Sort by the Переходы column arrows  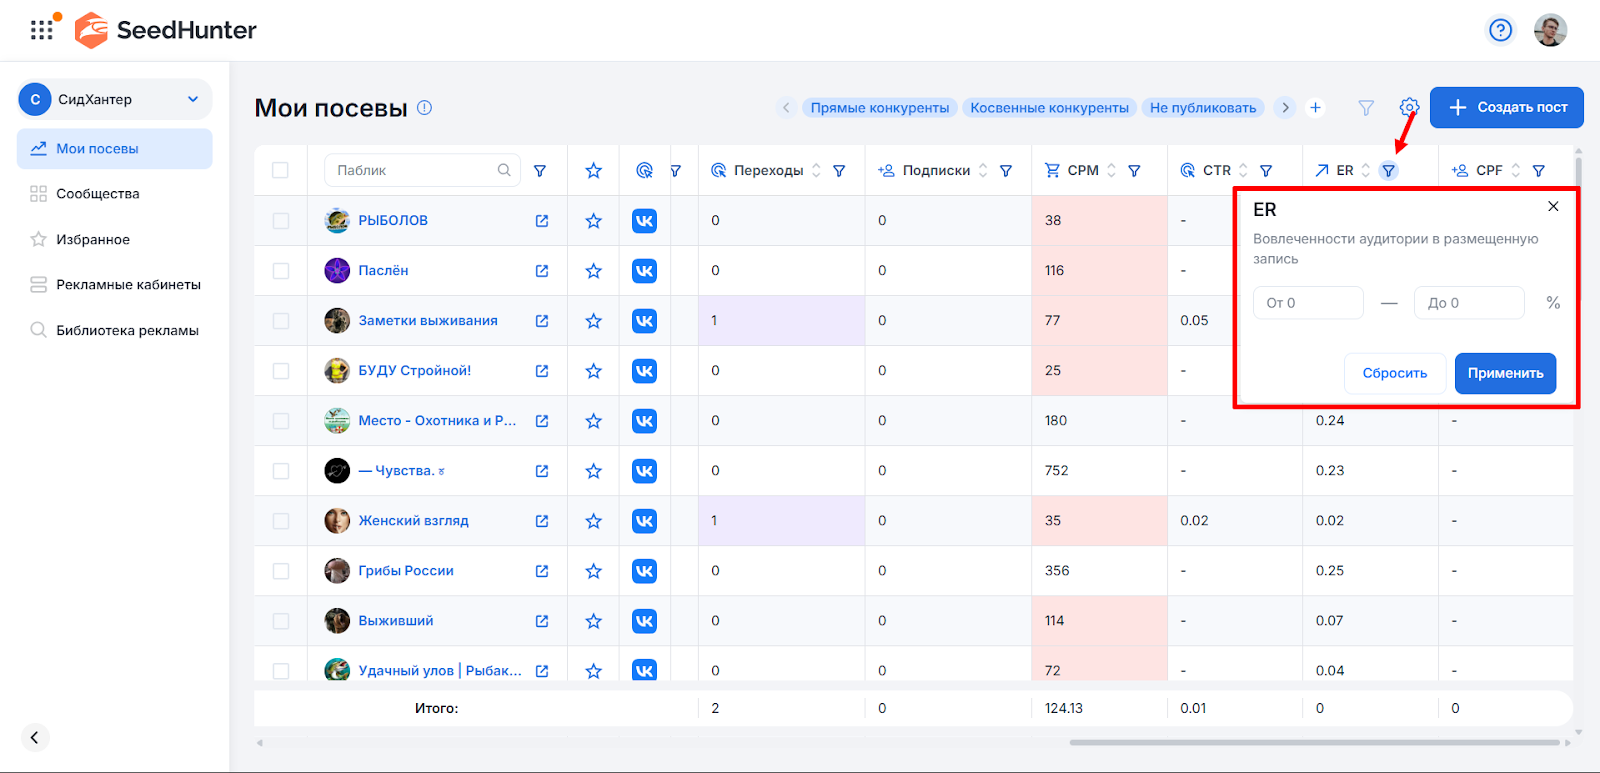coord(816,171)
